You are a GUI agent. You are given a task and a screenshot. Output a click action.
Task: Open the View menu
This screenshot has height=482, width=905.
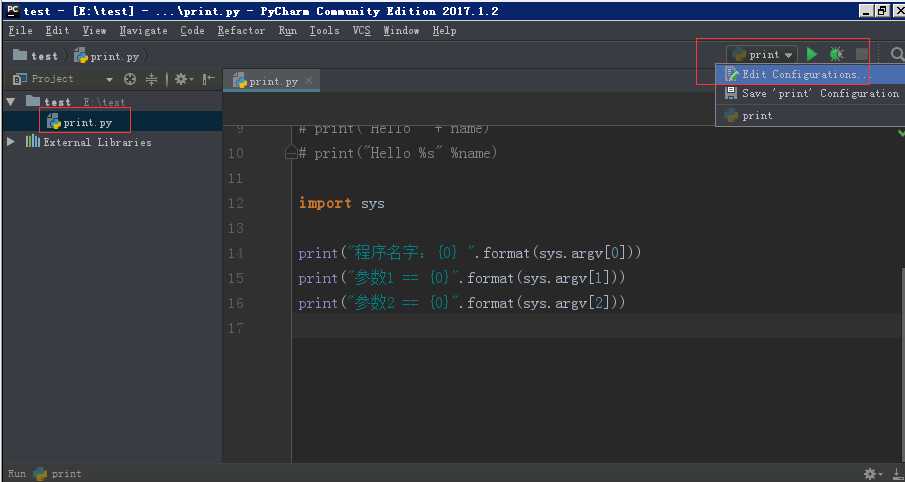click(94, 31)
